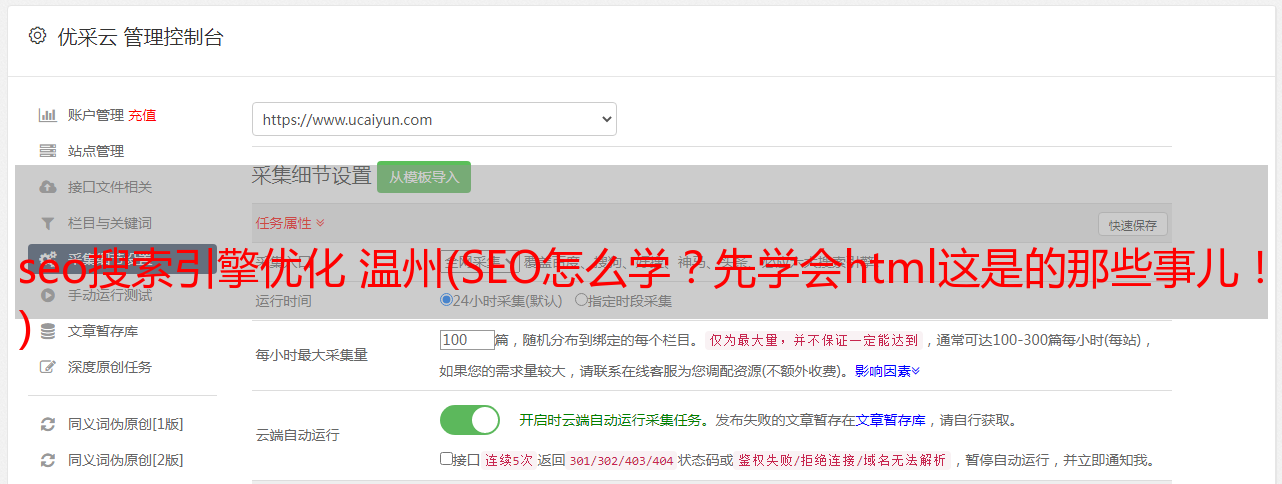Screen dimensions: 1282x484
Task: Open 栏目与关键词 menu item
Action: 110,223
